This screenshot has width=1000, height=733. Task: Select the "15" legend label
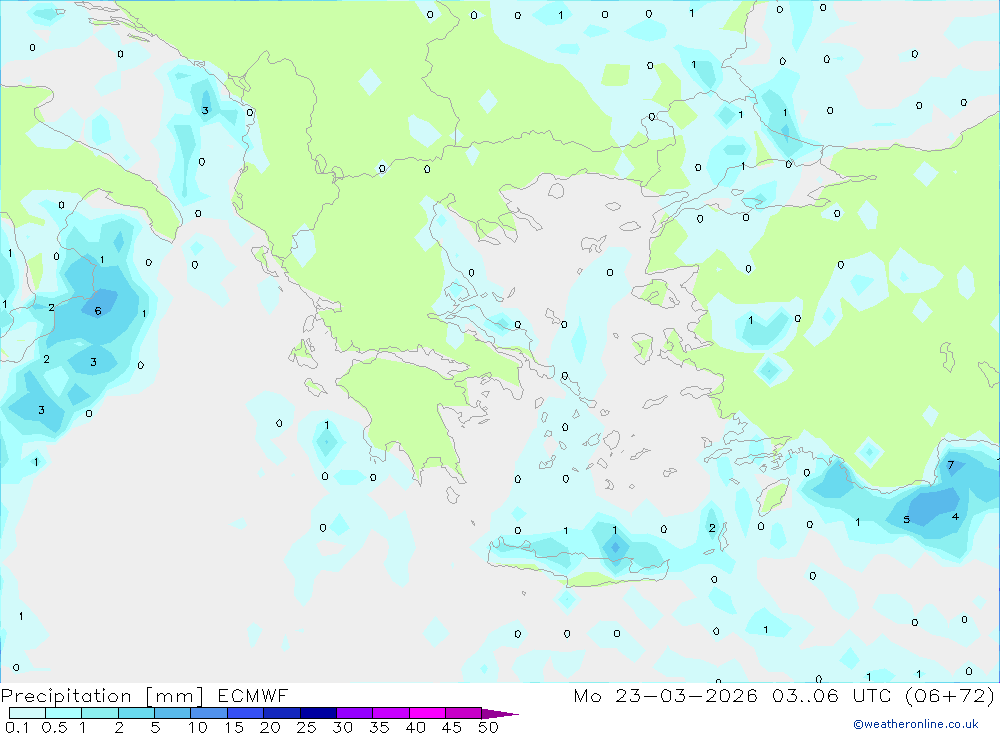coord(234,727)
